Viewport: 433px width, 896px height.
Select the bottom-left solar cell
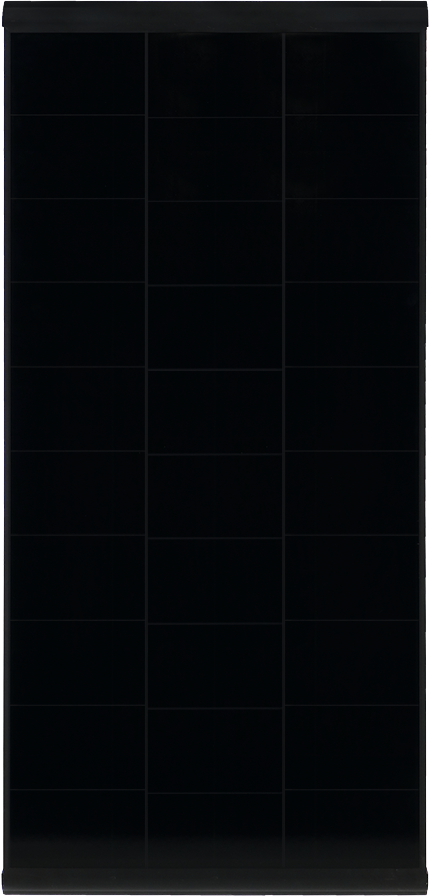pyautogui.click(x=78, y=827)
